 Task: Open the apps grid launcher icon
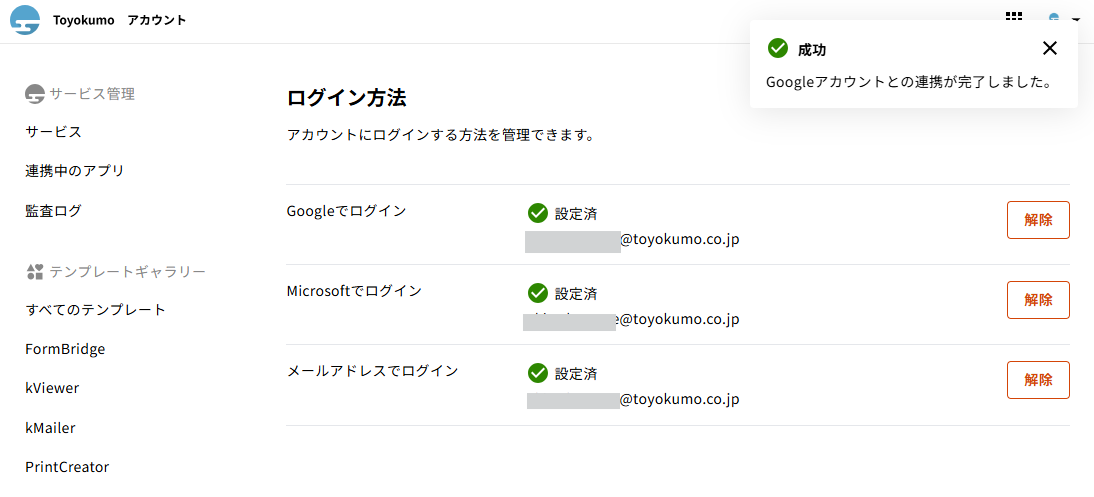tap(1014, 17)
